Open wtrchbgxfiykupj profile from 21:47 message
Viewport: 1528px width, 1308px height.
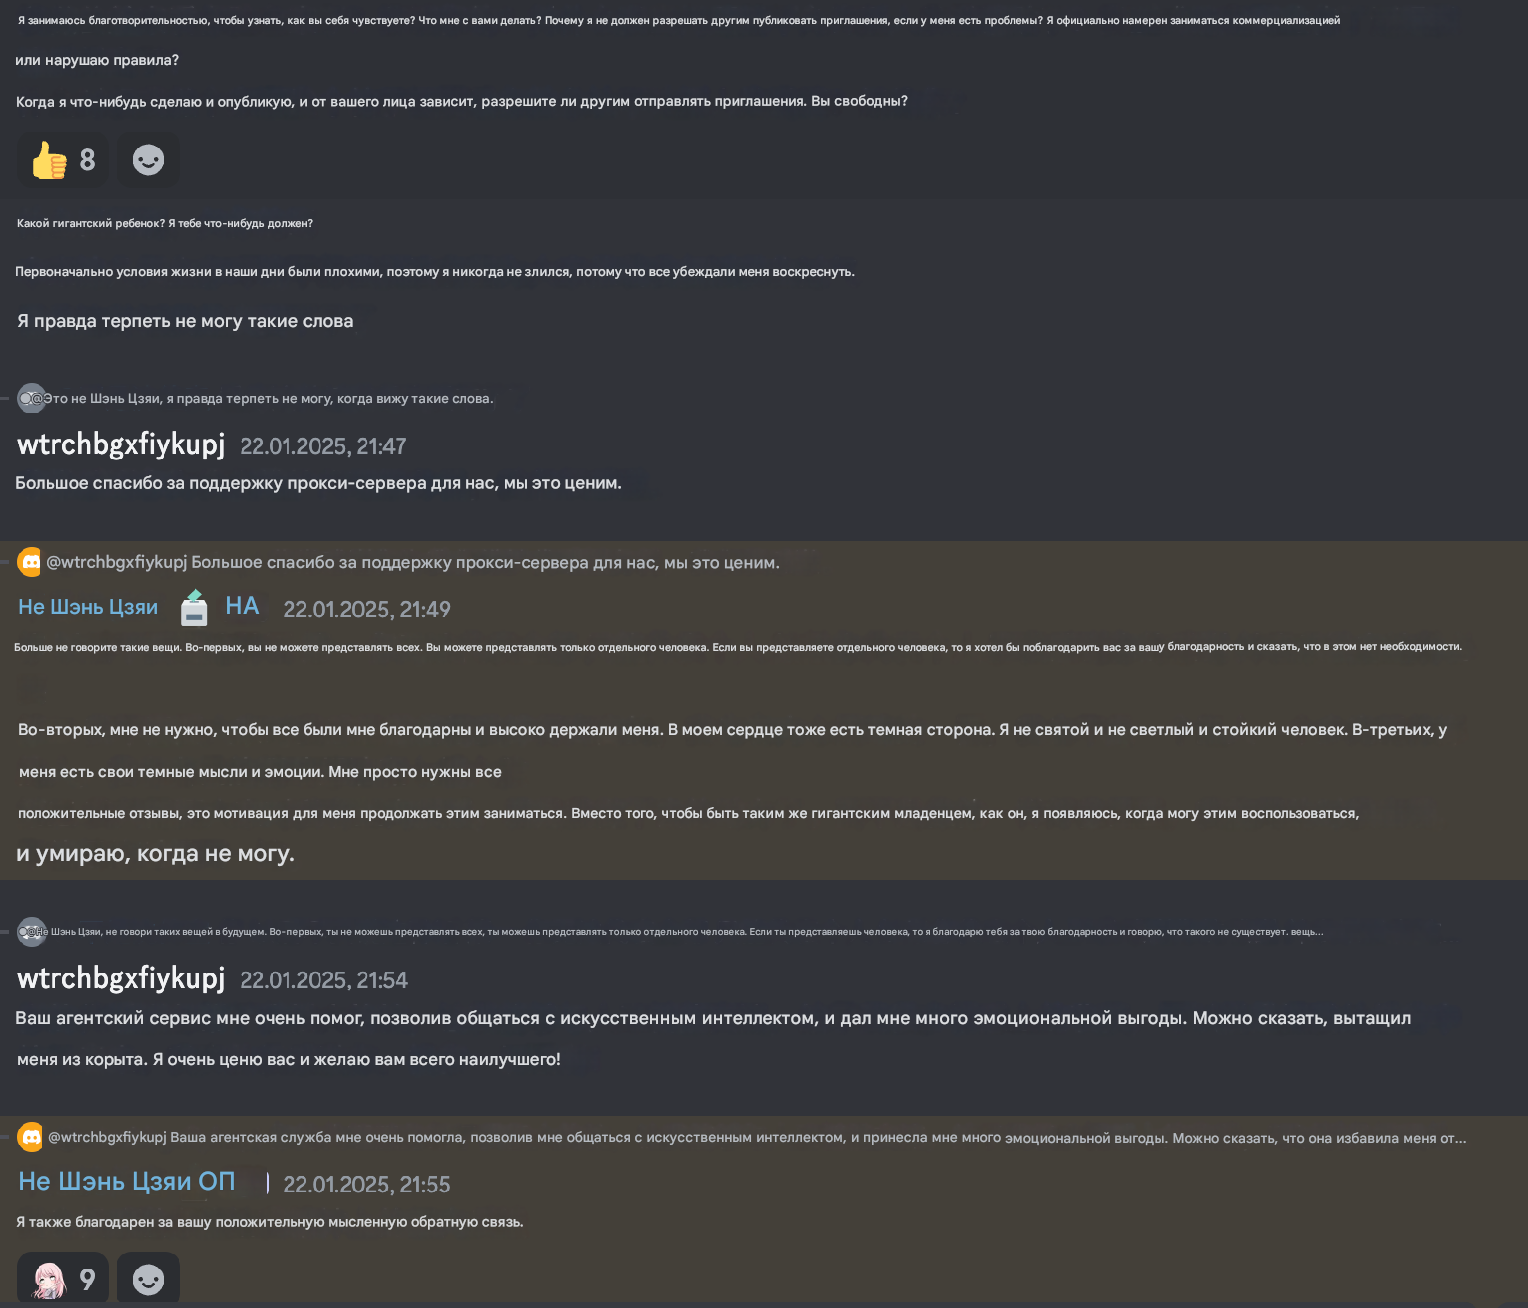pos(121,444)
